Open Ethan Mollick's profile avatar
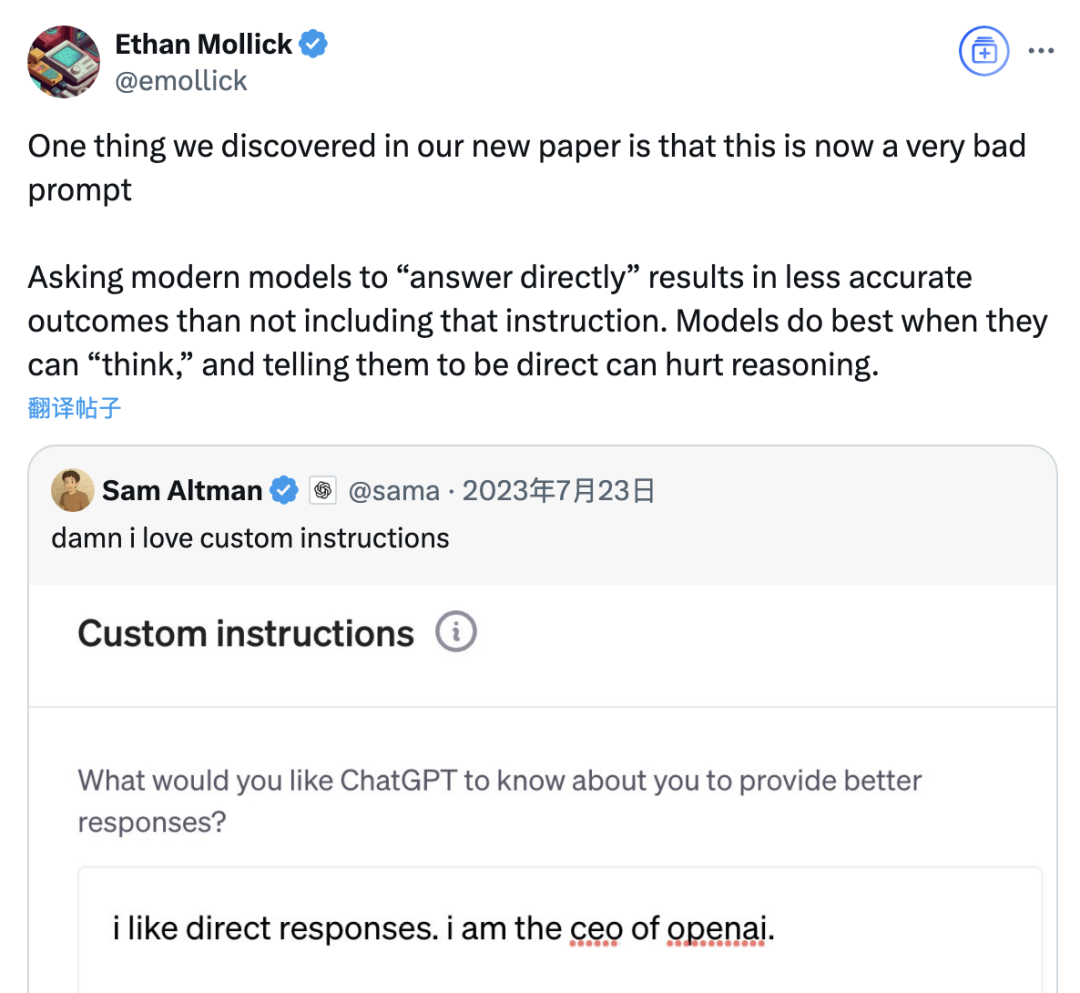This screenshot has height=993, width=1080. [x=63, y=62]
